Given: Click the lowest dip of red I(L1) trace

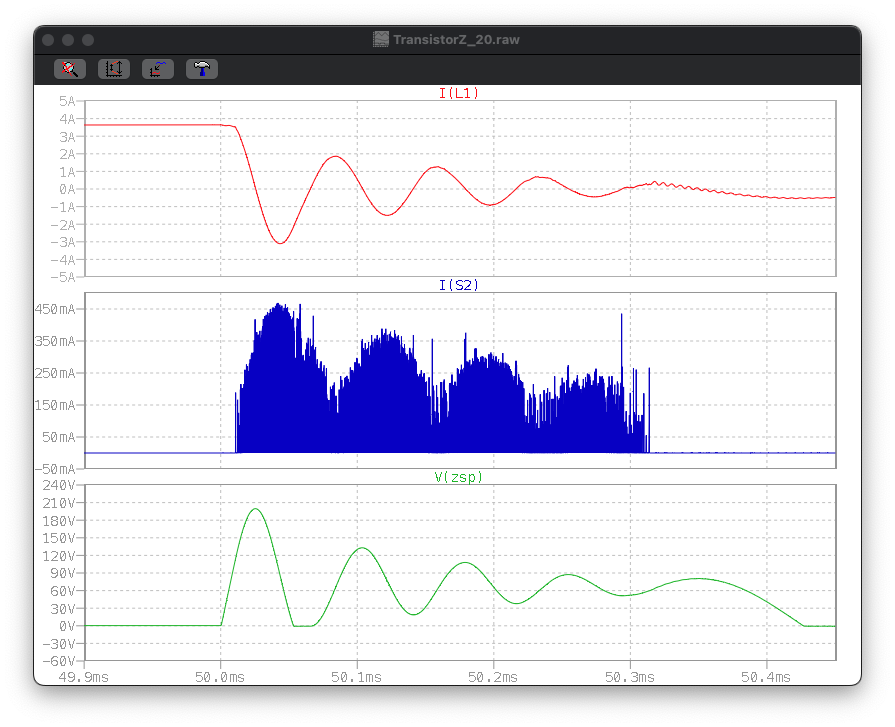Looking at the screenshot, I should point(282,243).
